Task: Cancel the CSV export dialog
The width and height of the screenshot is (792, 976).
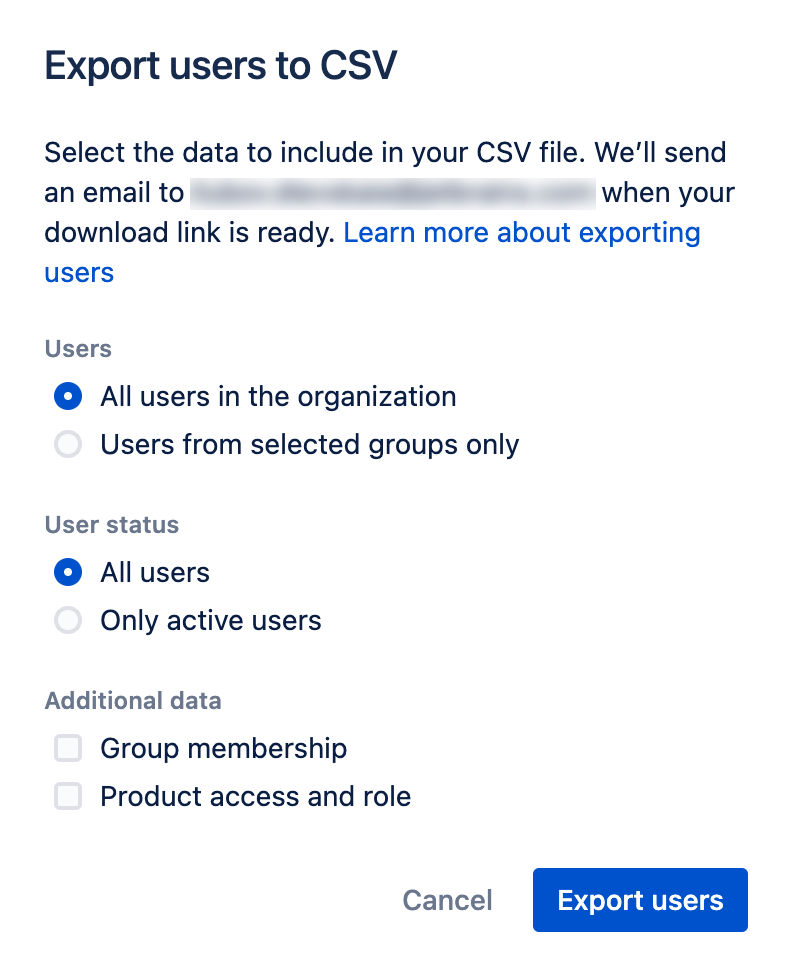Action: coord(447,900)
